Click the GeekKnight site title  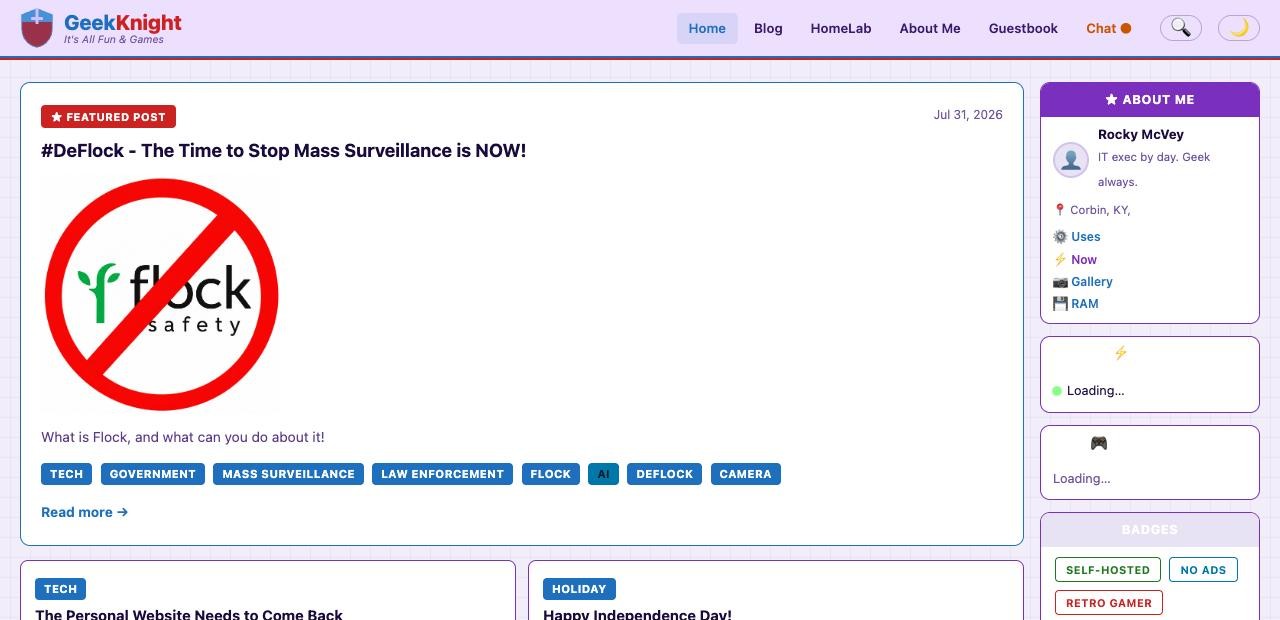(123, 22)
